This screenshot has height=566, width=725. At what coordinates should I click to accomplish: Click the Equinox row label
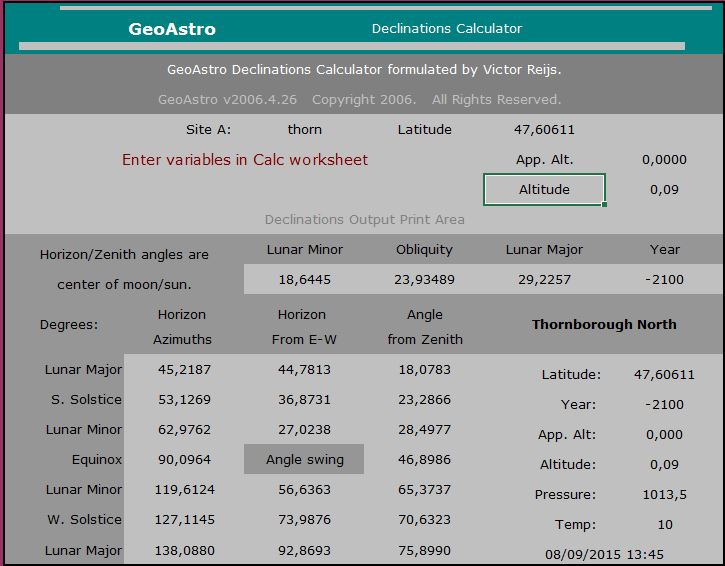(97, 460)
